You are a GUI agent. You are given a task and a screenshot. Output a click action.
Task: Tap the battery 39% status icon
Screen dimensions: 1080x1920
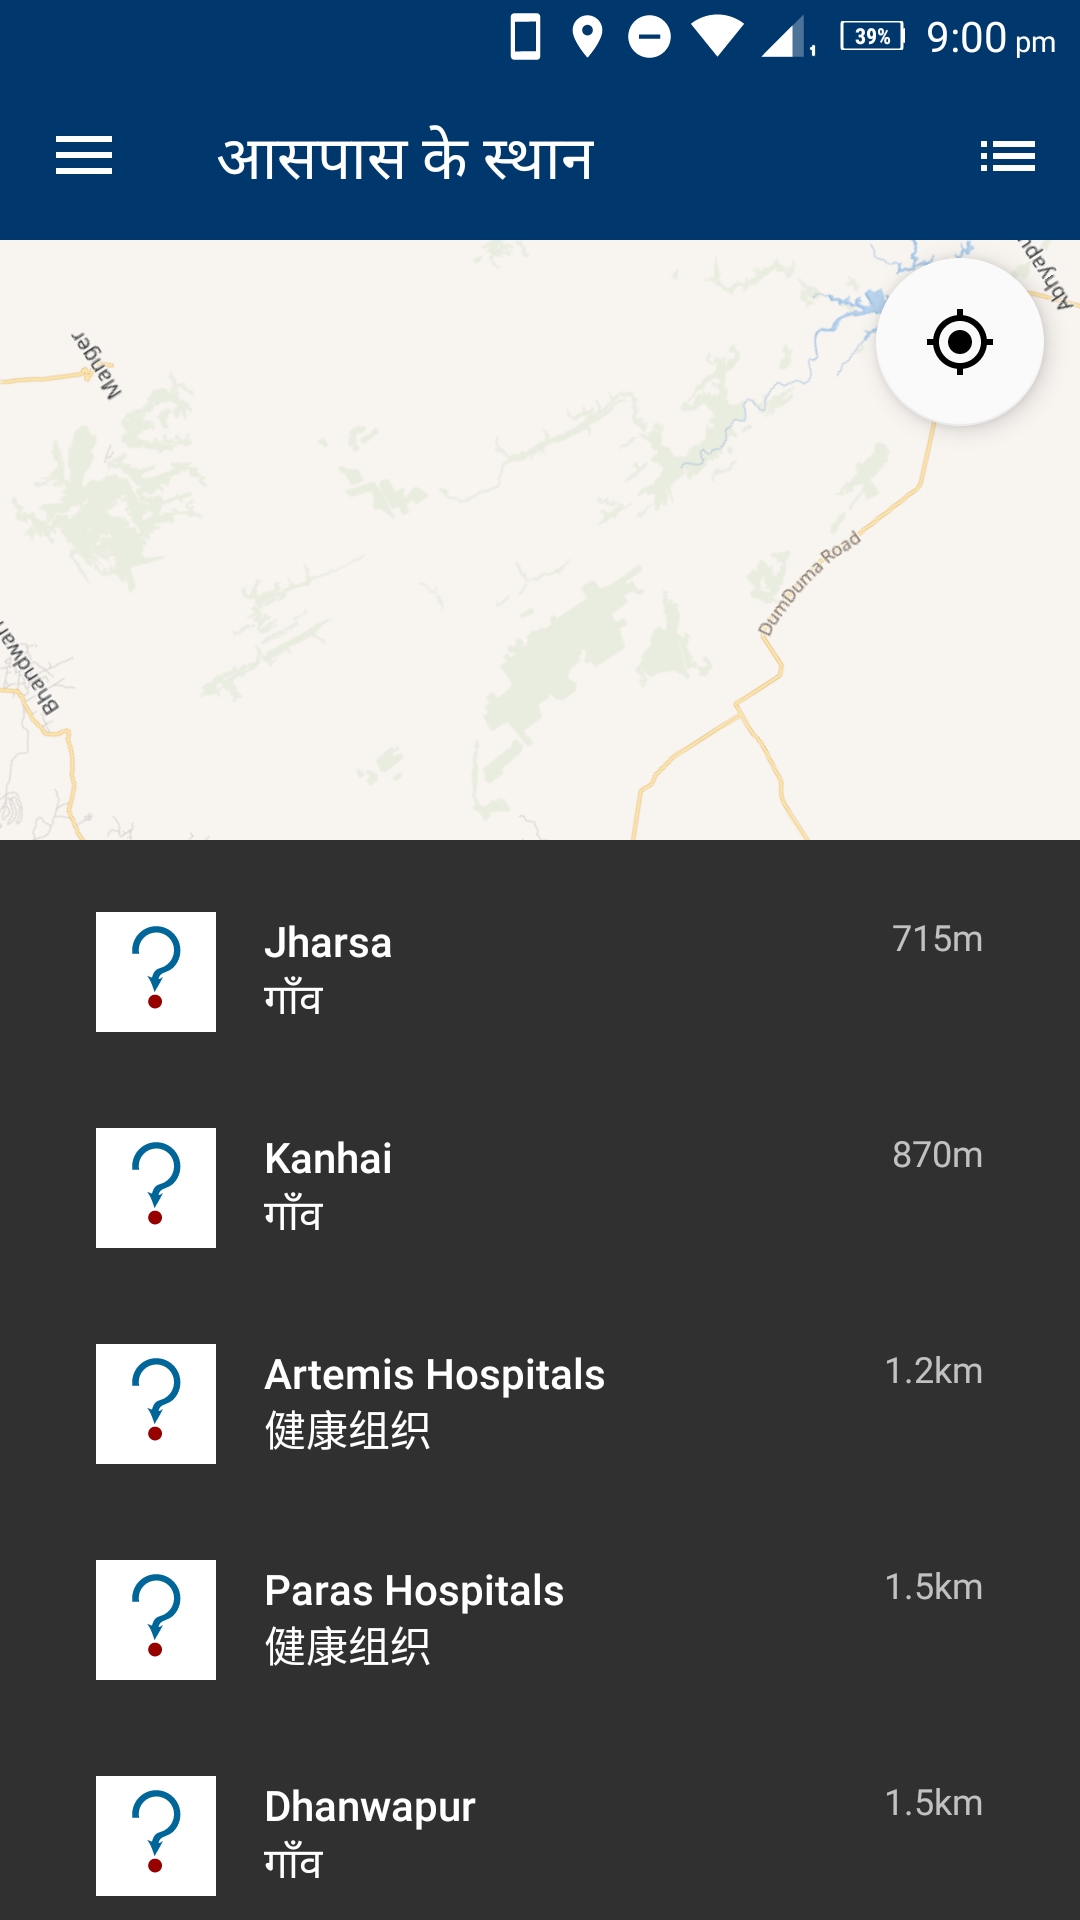(x=872, y=37)
